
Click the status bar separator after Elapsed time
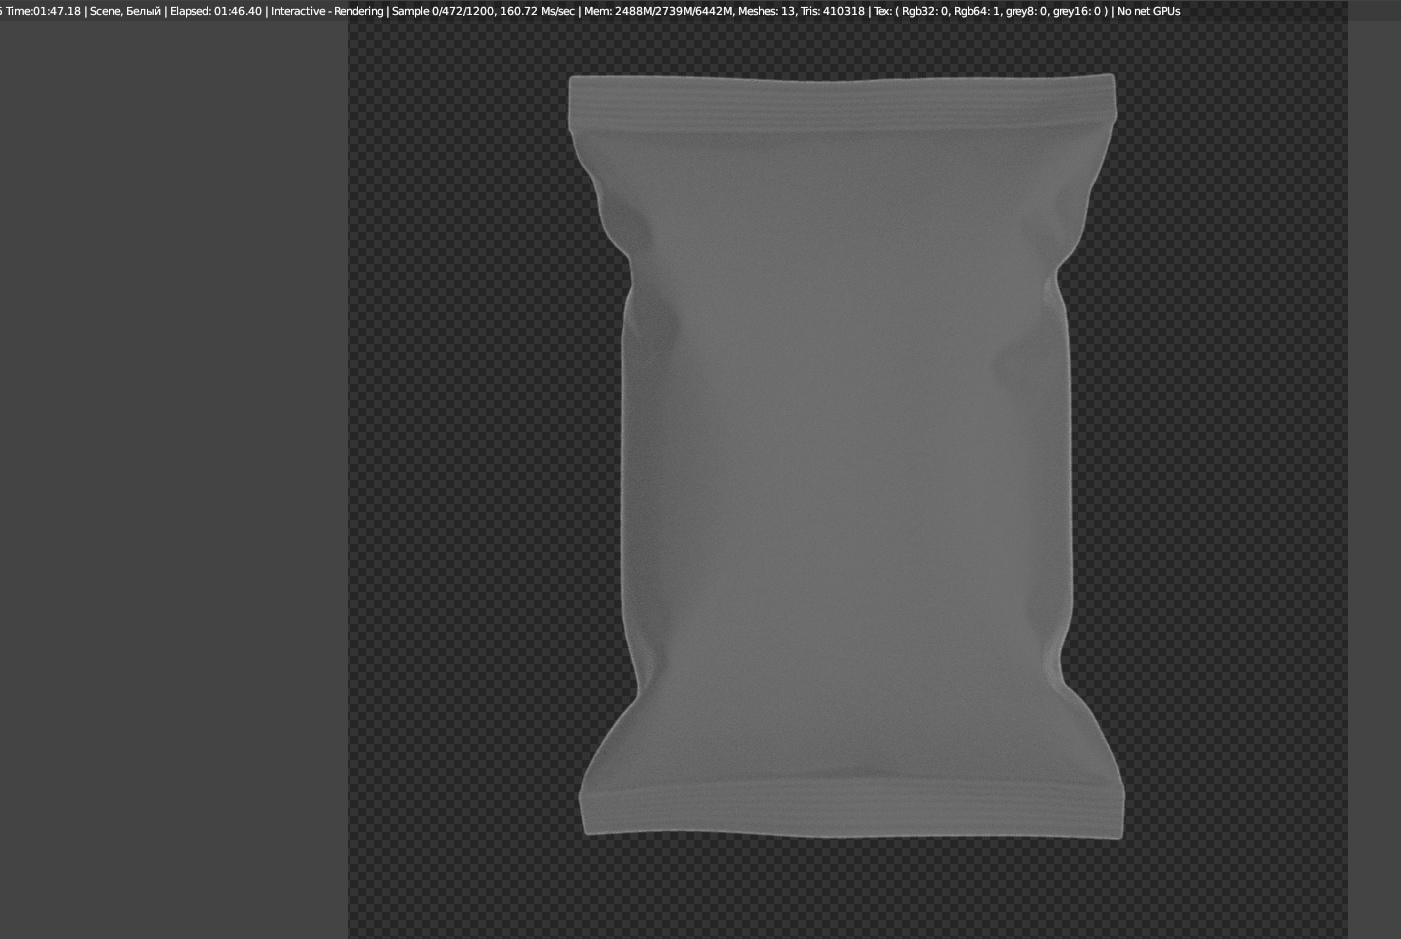tap(265, 11)
